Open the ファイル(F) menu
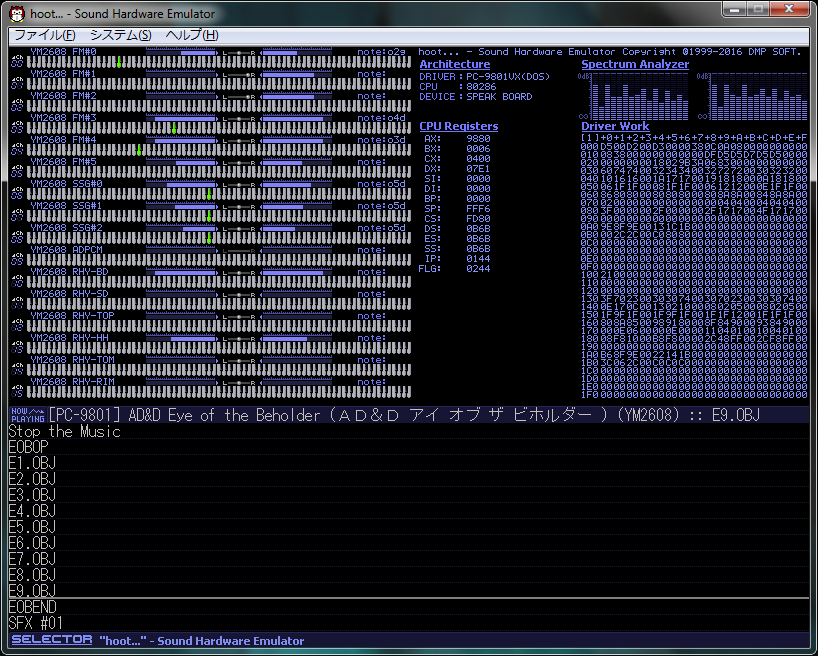The height and width of the screenshot is (656, 818). (x=44, y=35)
